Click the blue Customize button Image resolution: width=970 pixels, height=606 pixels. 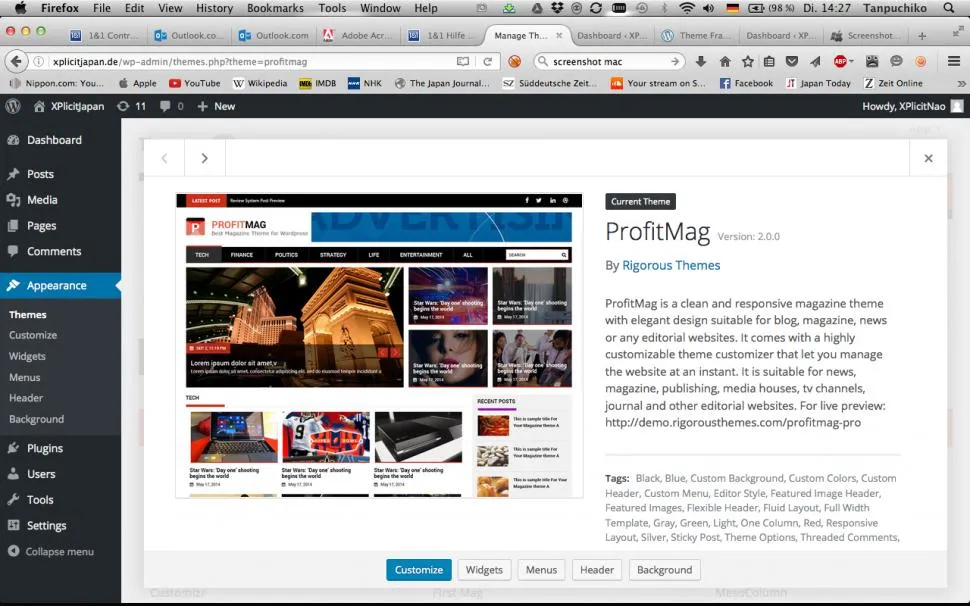419,570
